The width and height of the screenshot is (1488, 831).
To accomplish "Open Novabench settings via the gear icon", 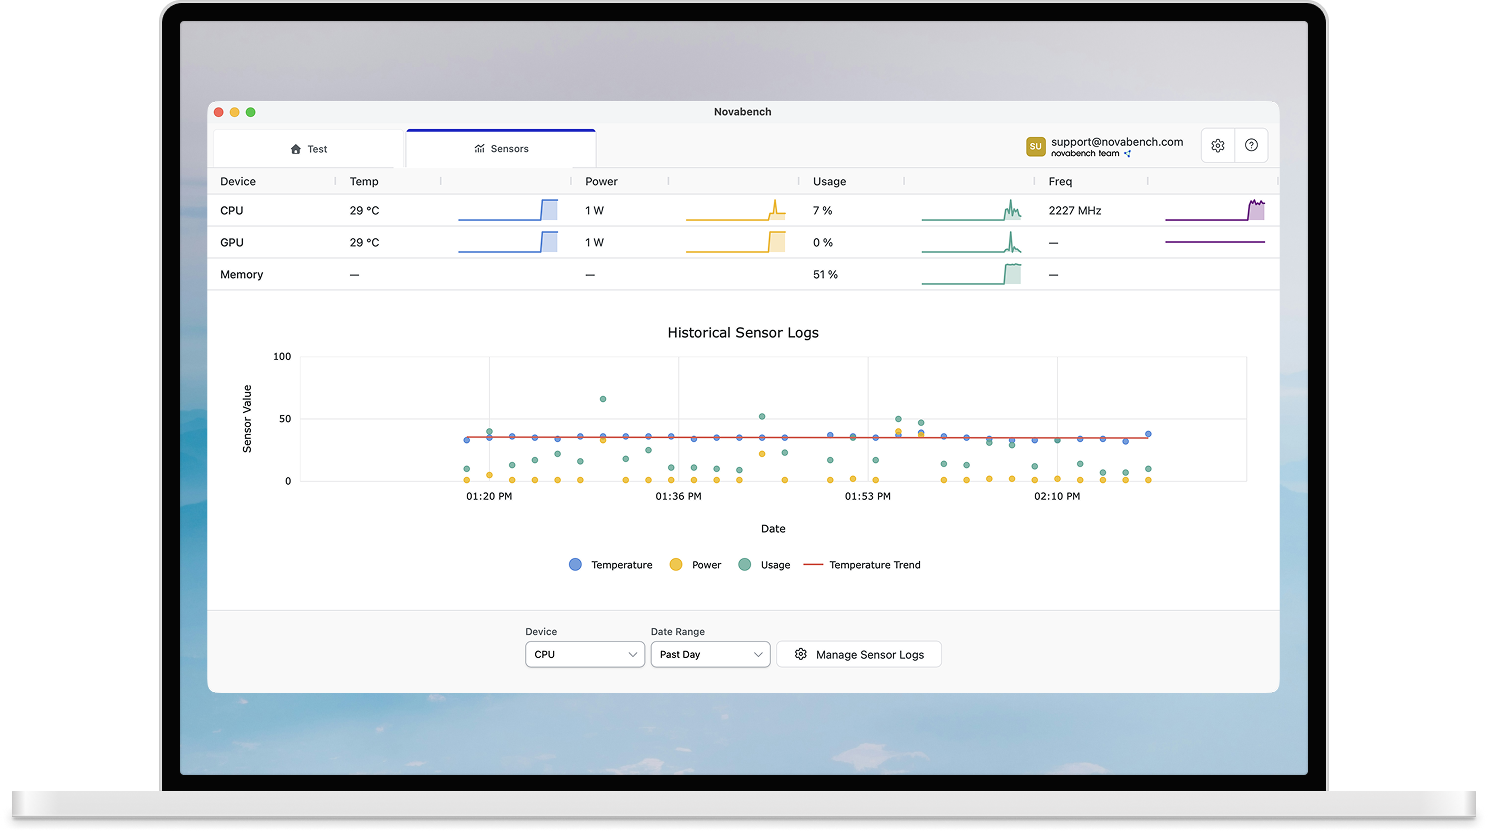I will point(1217,144).
